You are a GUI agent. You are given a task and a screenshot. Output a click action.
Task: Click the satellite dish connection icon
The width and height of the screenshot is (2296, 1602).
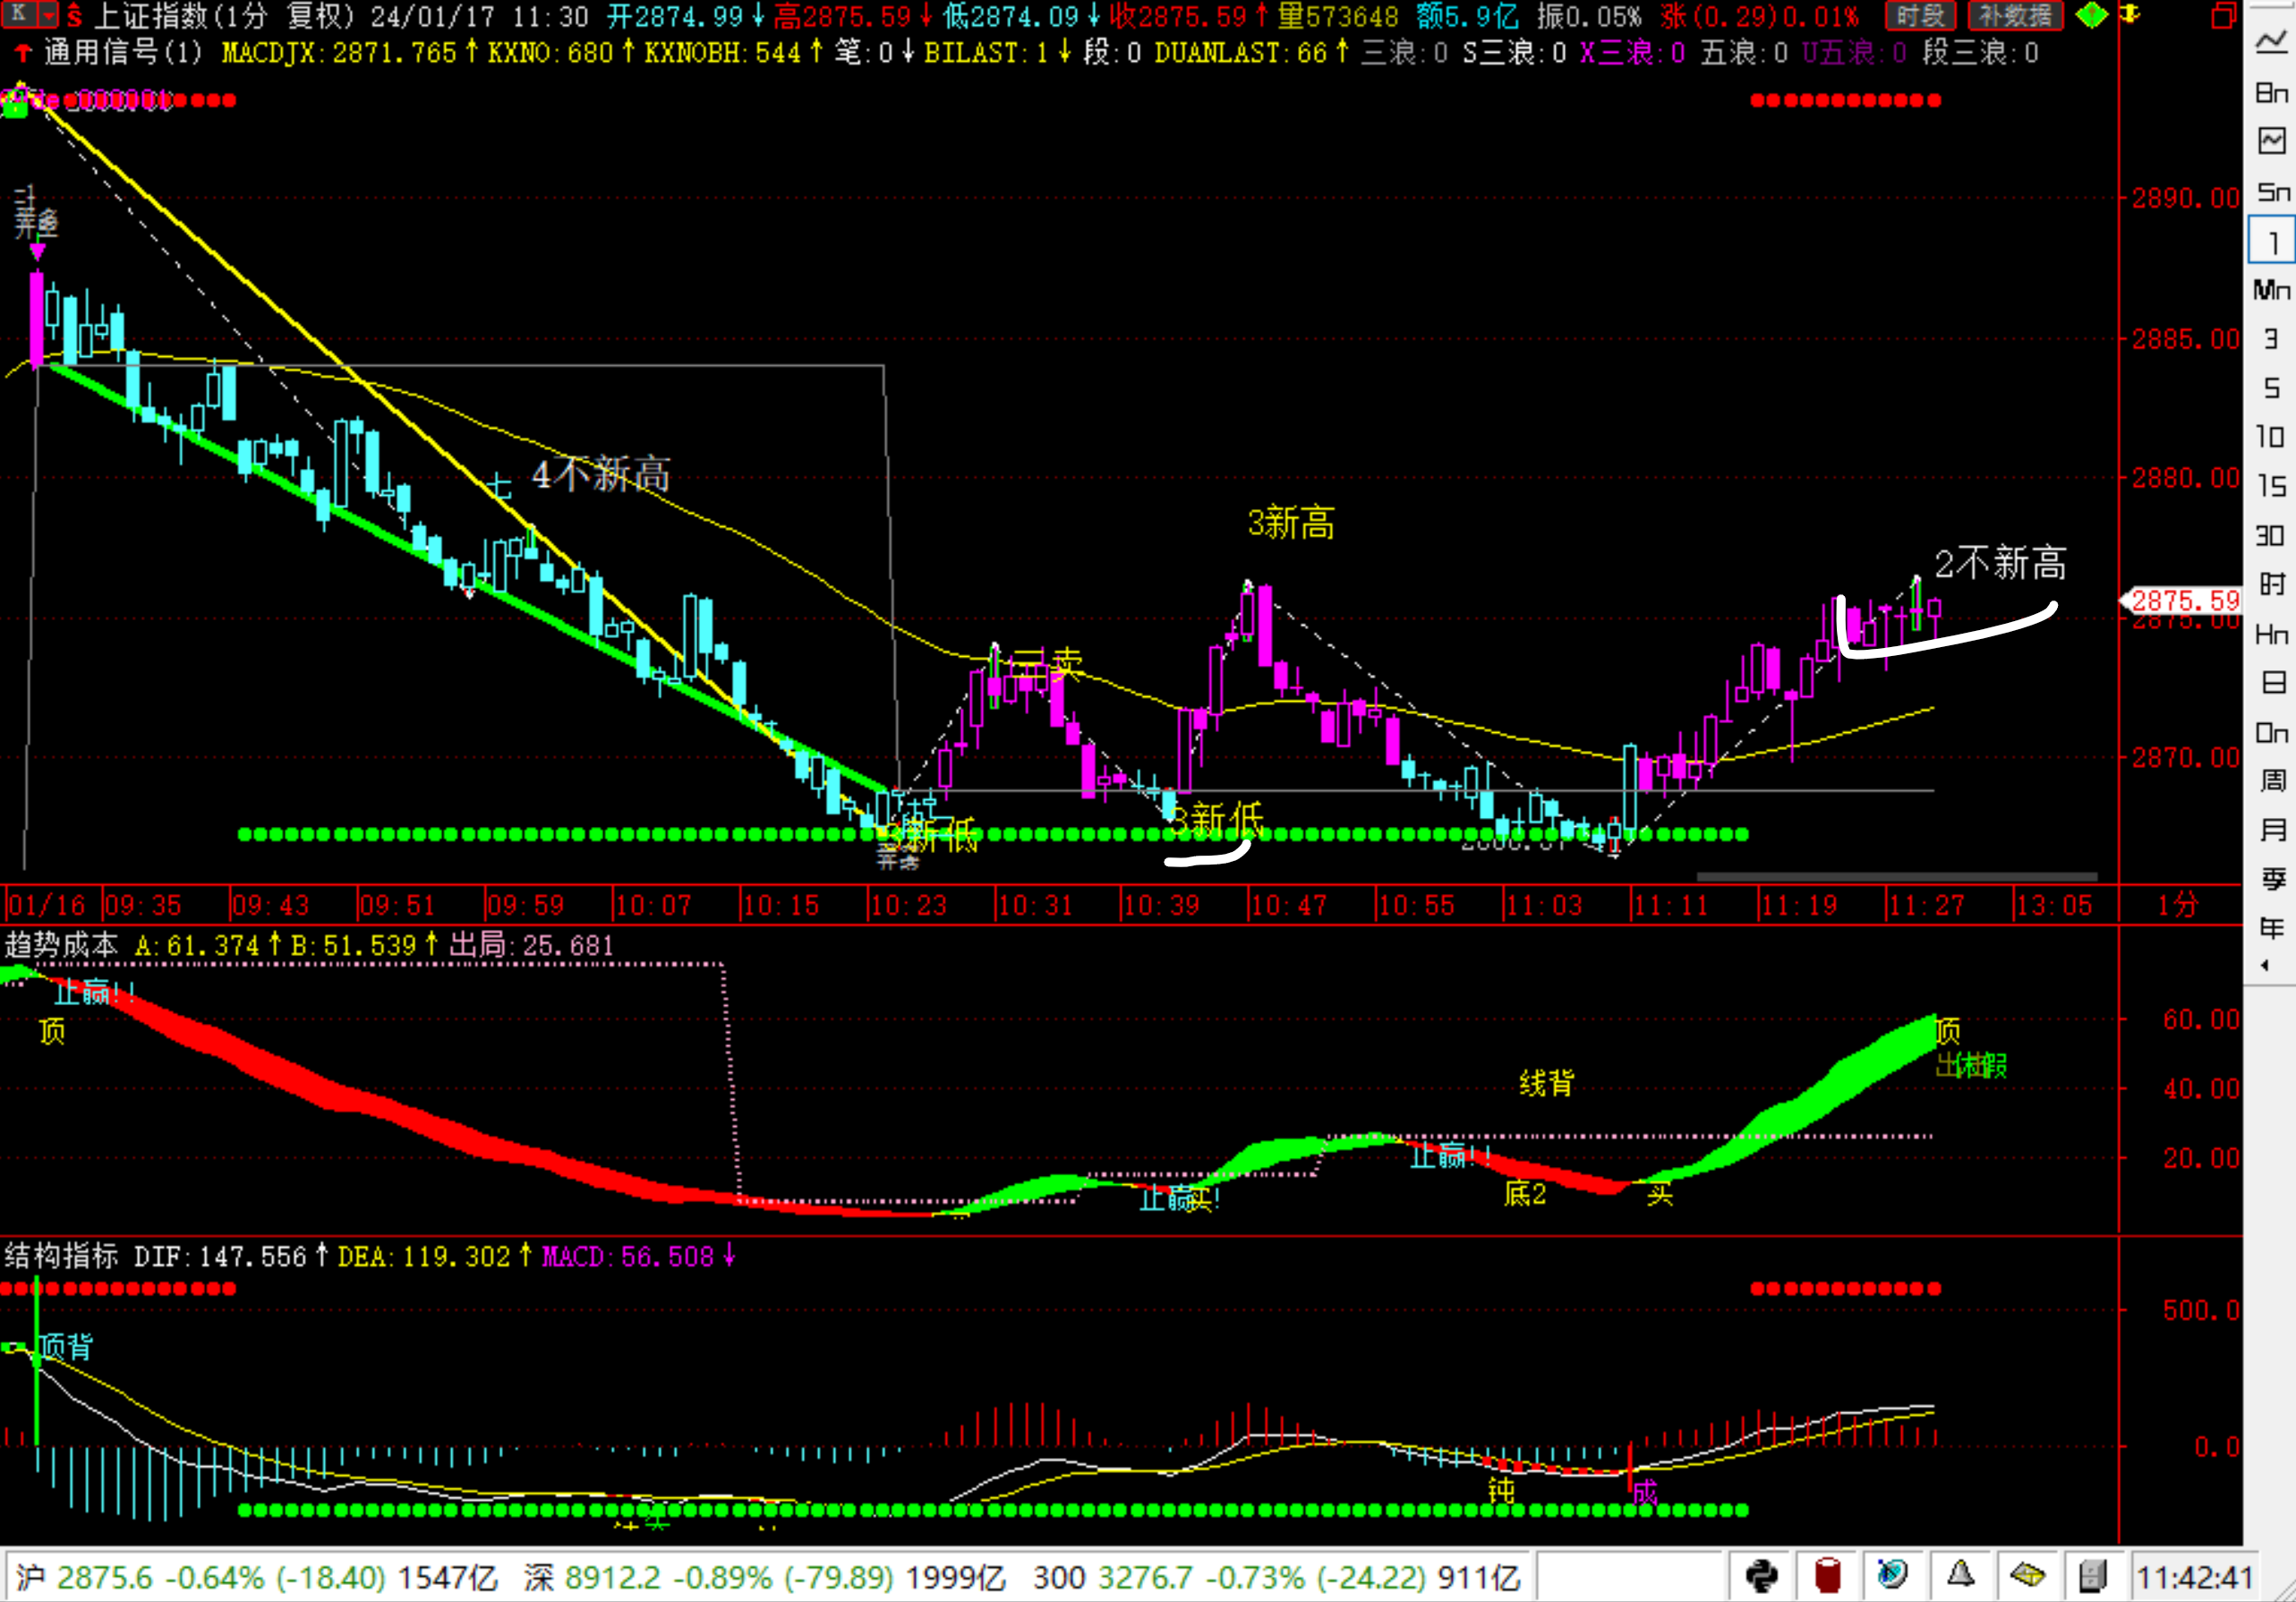[x=1892, y=1576]
